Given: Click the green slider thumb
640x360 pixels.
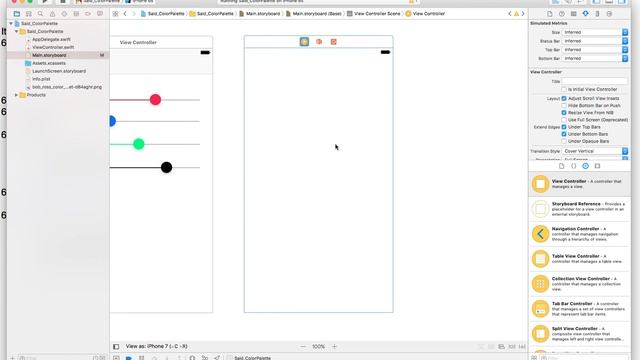Looking at the screenshot, I should pos(139,144).
